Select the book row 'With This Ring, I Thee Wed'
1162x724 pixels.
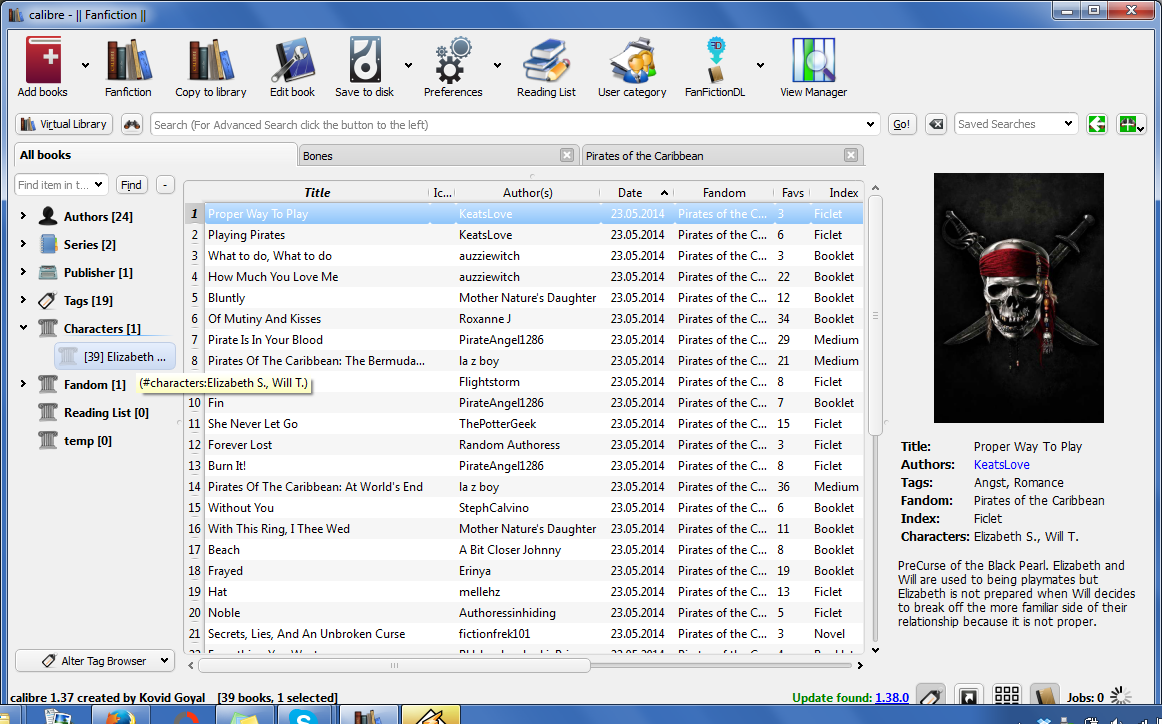point(523,528)
